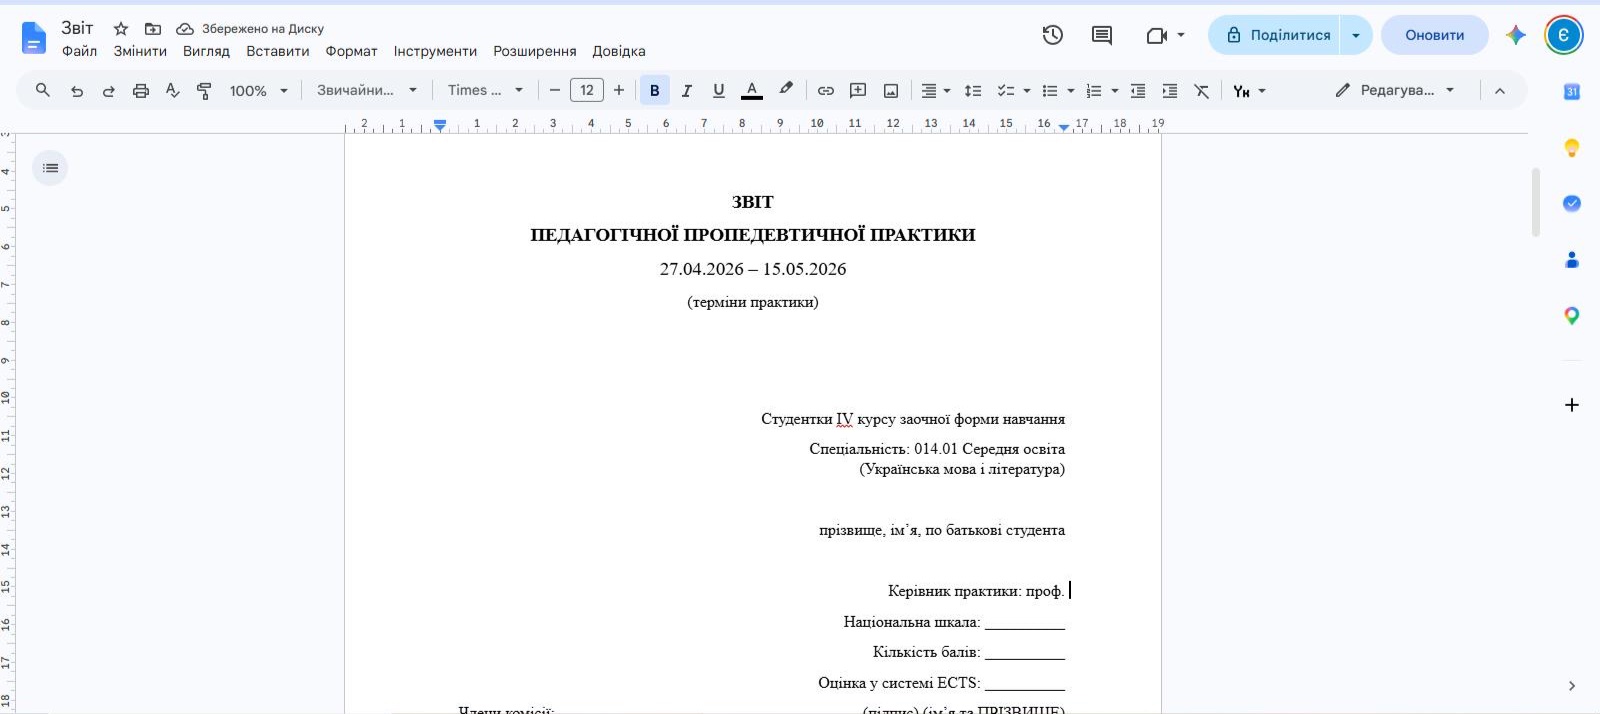
Task: Open the paragraph style dropdown Звичайни...
Action: point(367,90)
